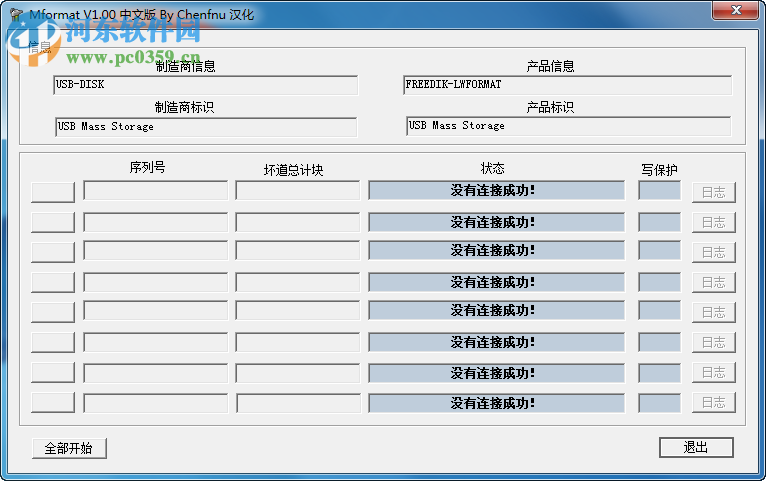Click the 产品标识 field with USB Mass Storage
Viewport: 766px width, 481px height.
(569, 126)
